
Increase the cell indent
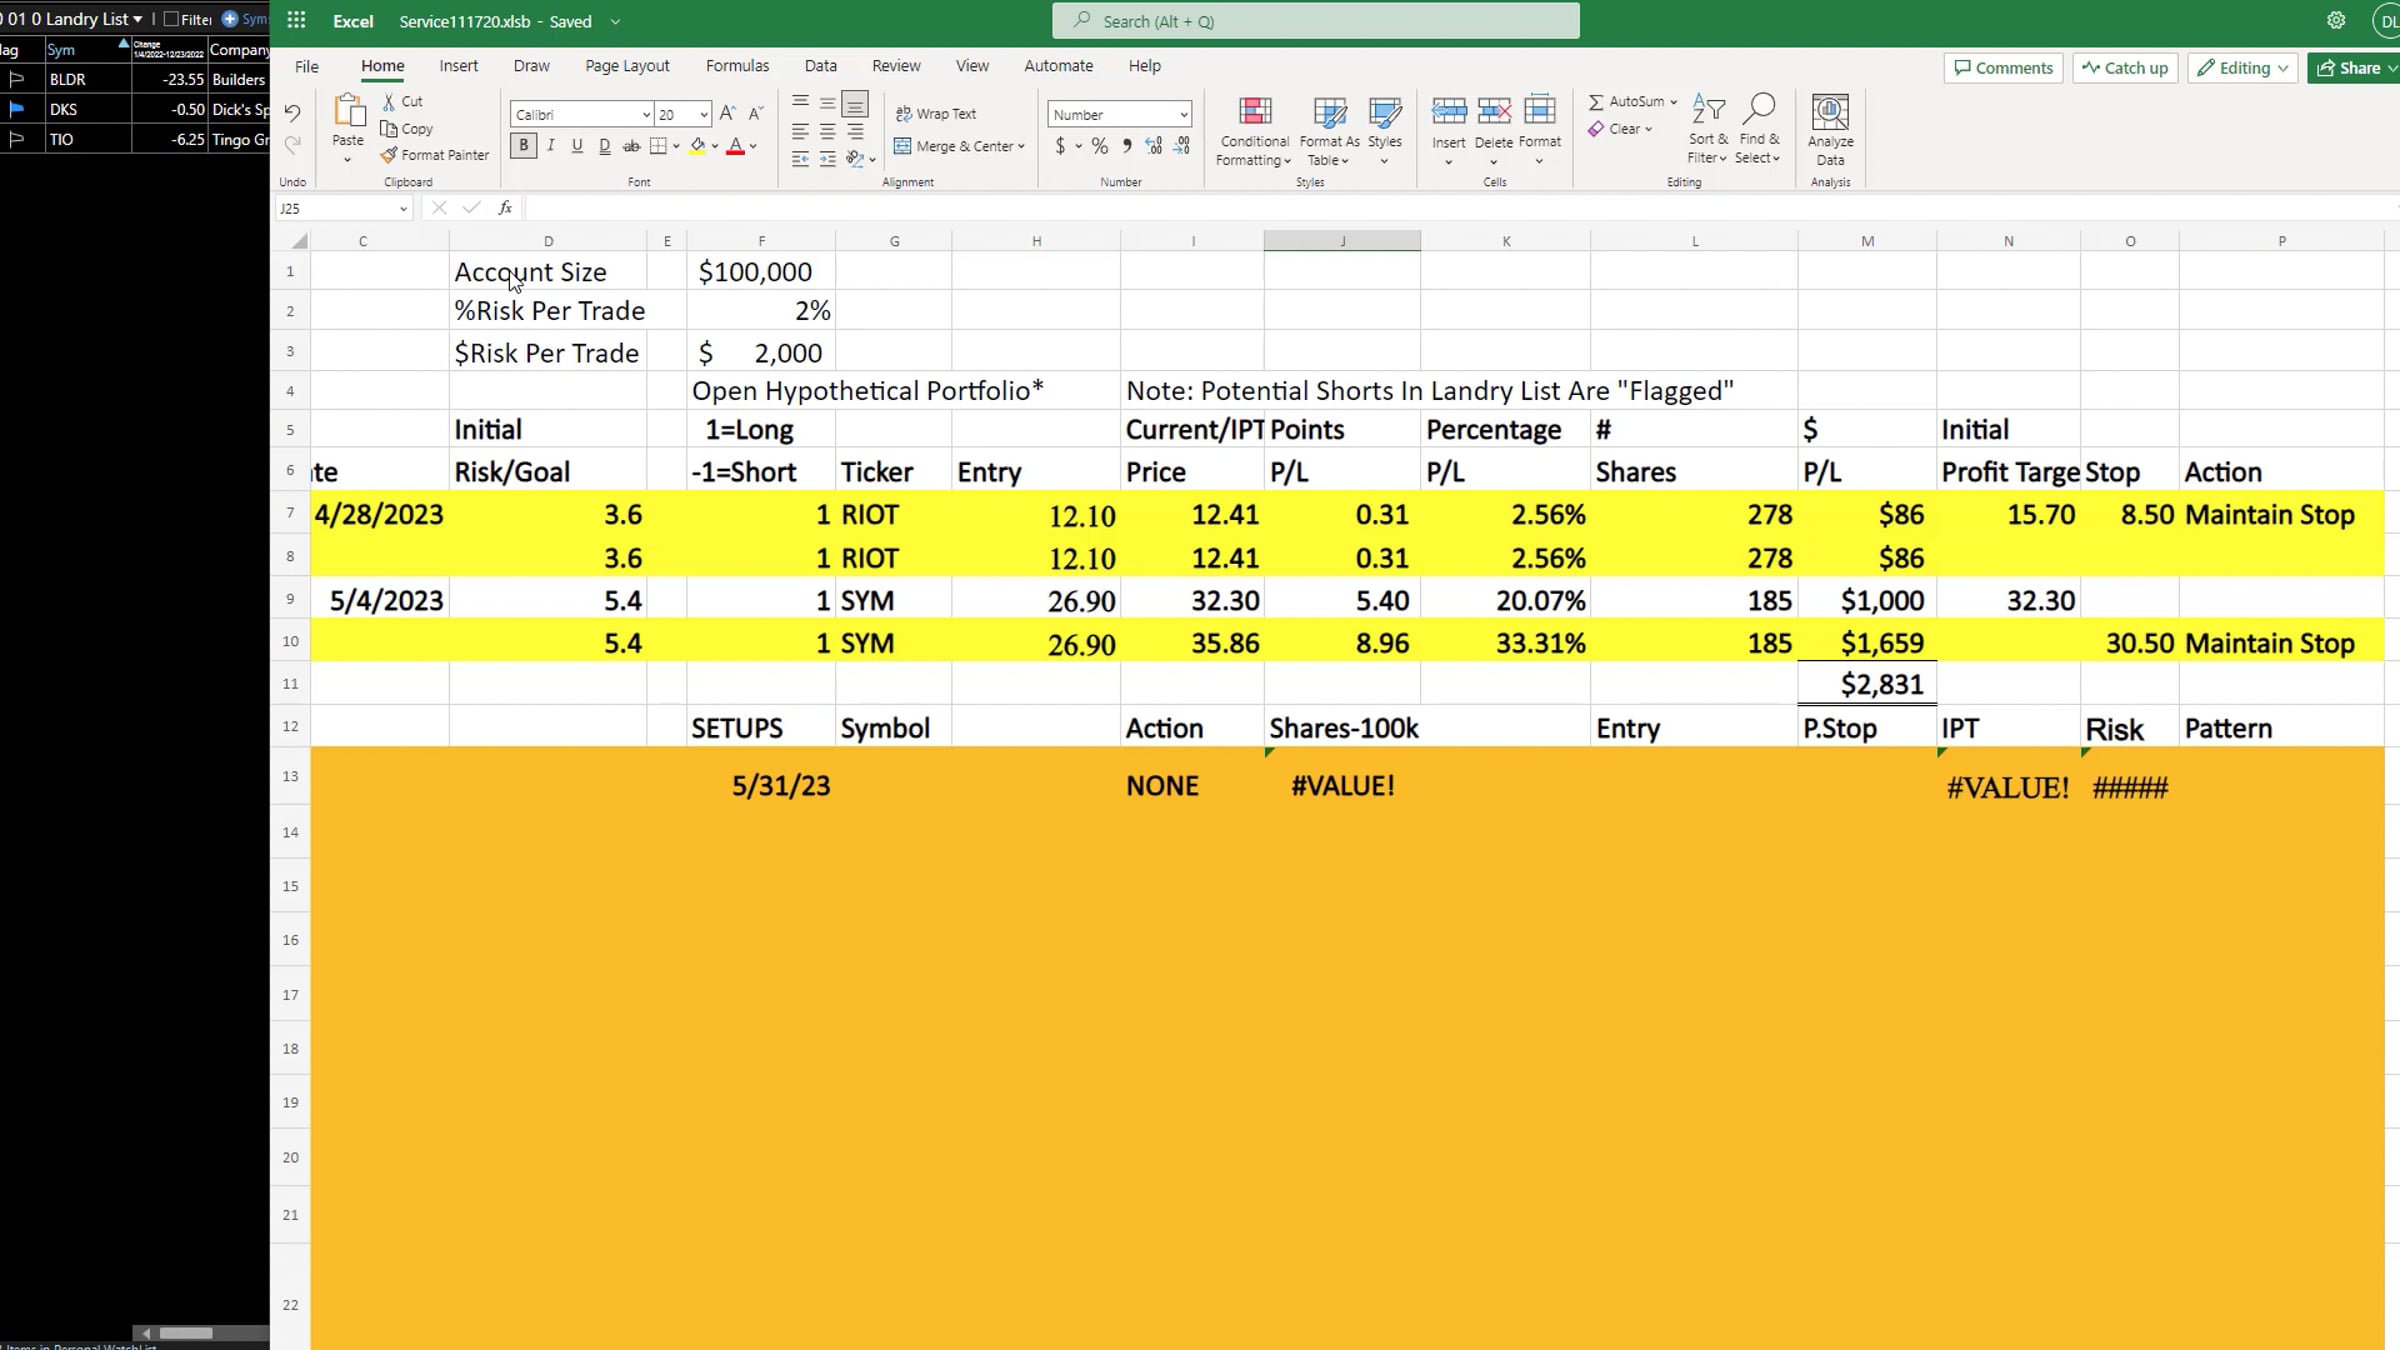point(827,159)
